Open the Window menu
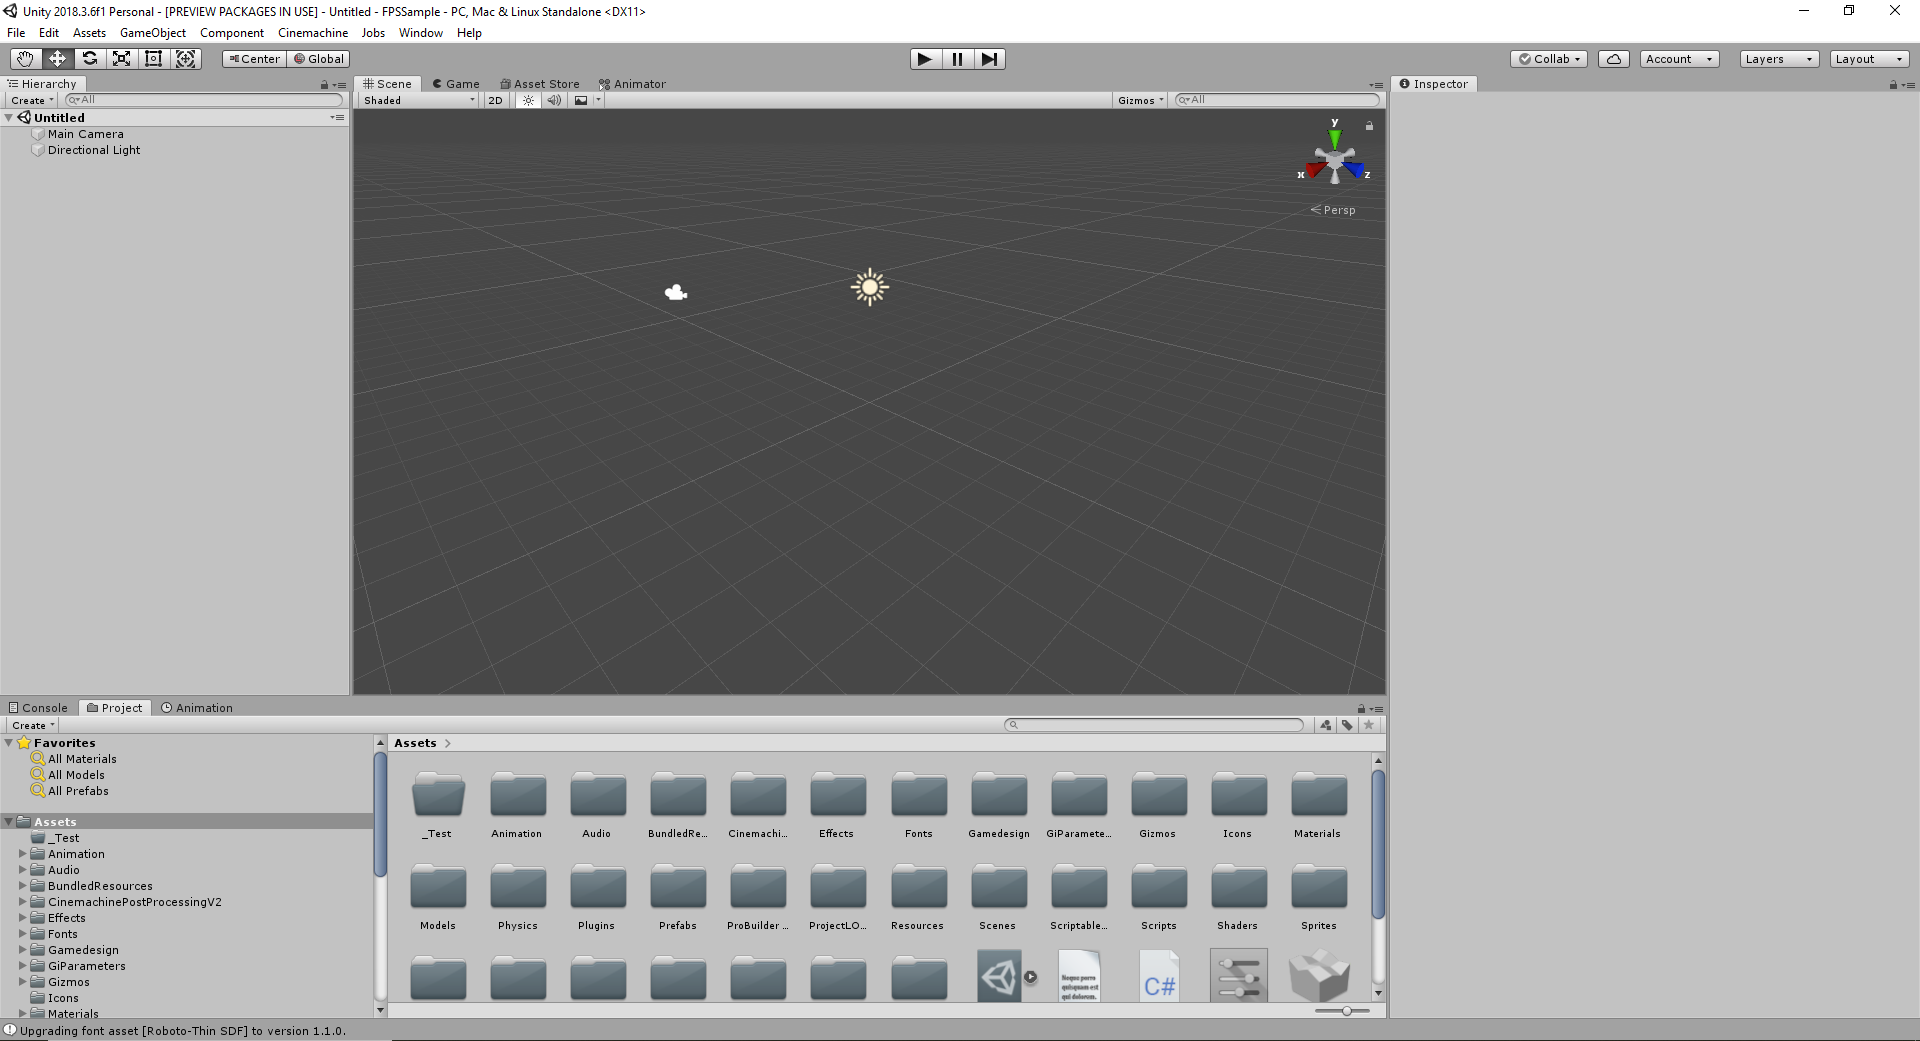Screen dimensions: 1920x1041 pyautogui.click(x=421, y=33)
